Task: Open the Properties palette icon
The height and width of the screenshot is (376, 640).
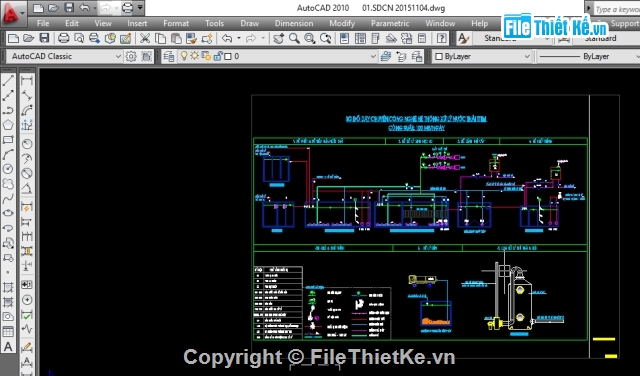Action: click(x=344, y=39)
